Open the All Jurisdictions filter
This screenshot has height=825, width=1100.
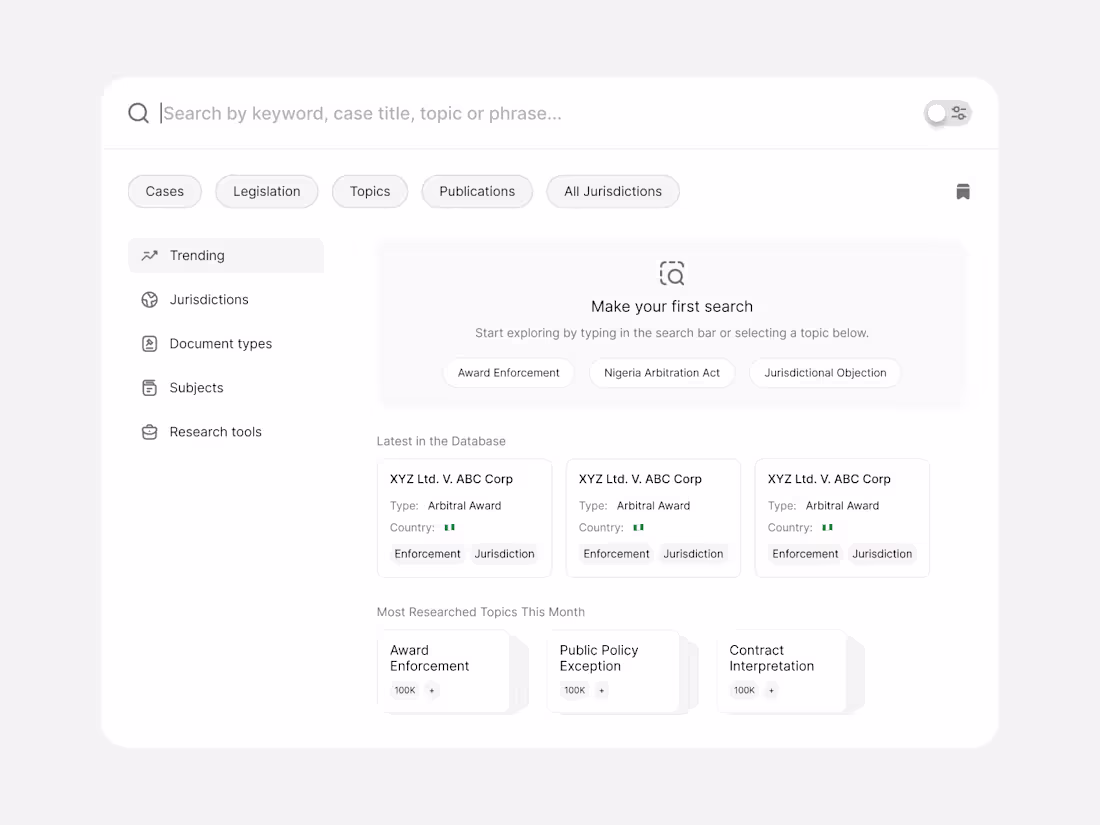613,192
